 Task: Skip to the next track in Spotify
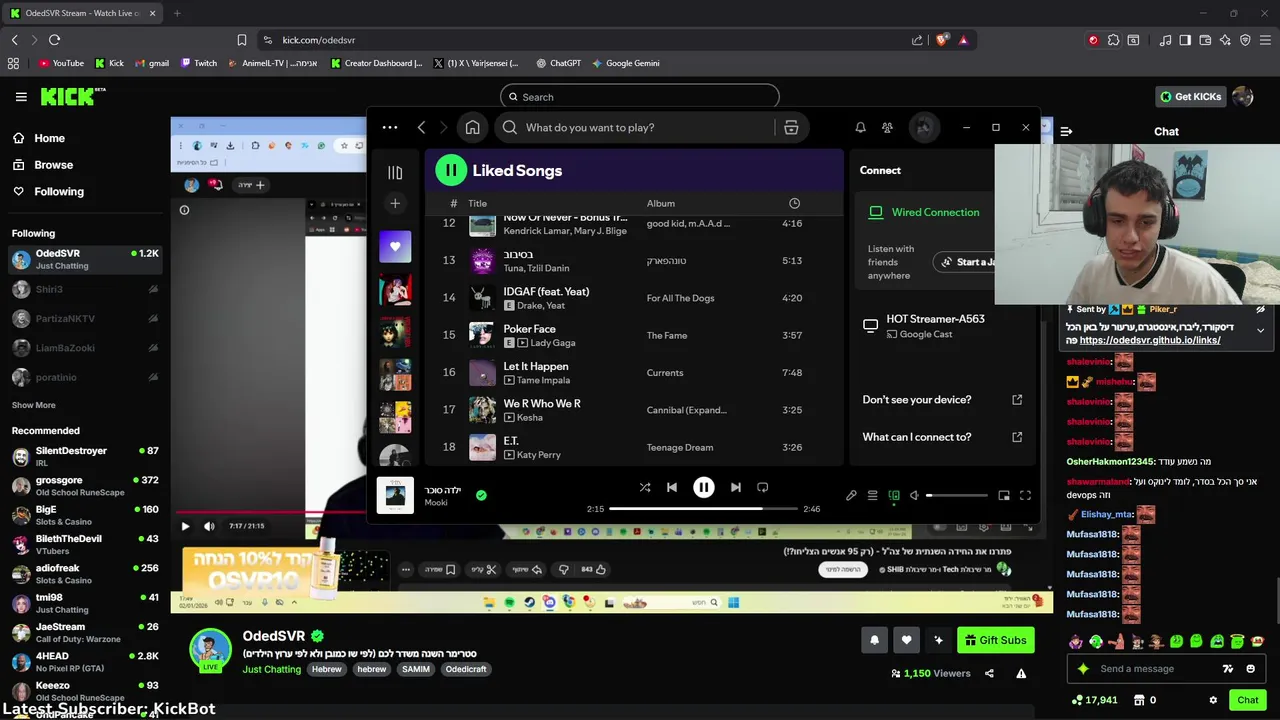coord(736,487)
